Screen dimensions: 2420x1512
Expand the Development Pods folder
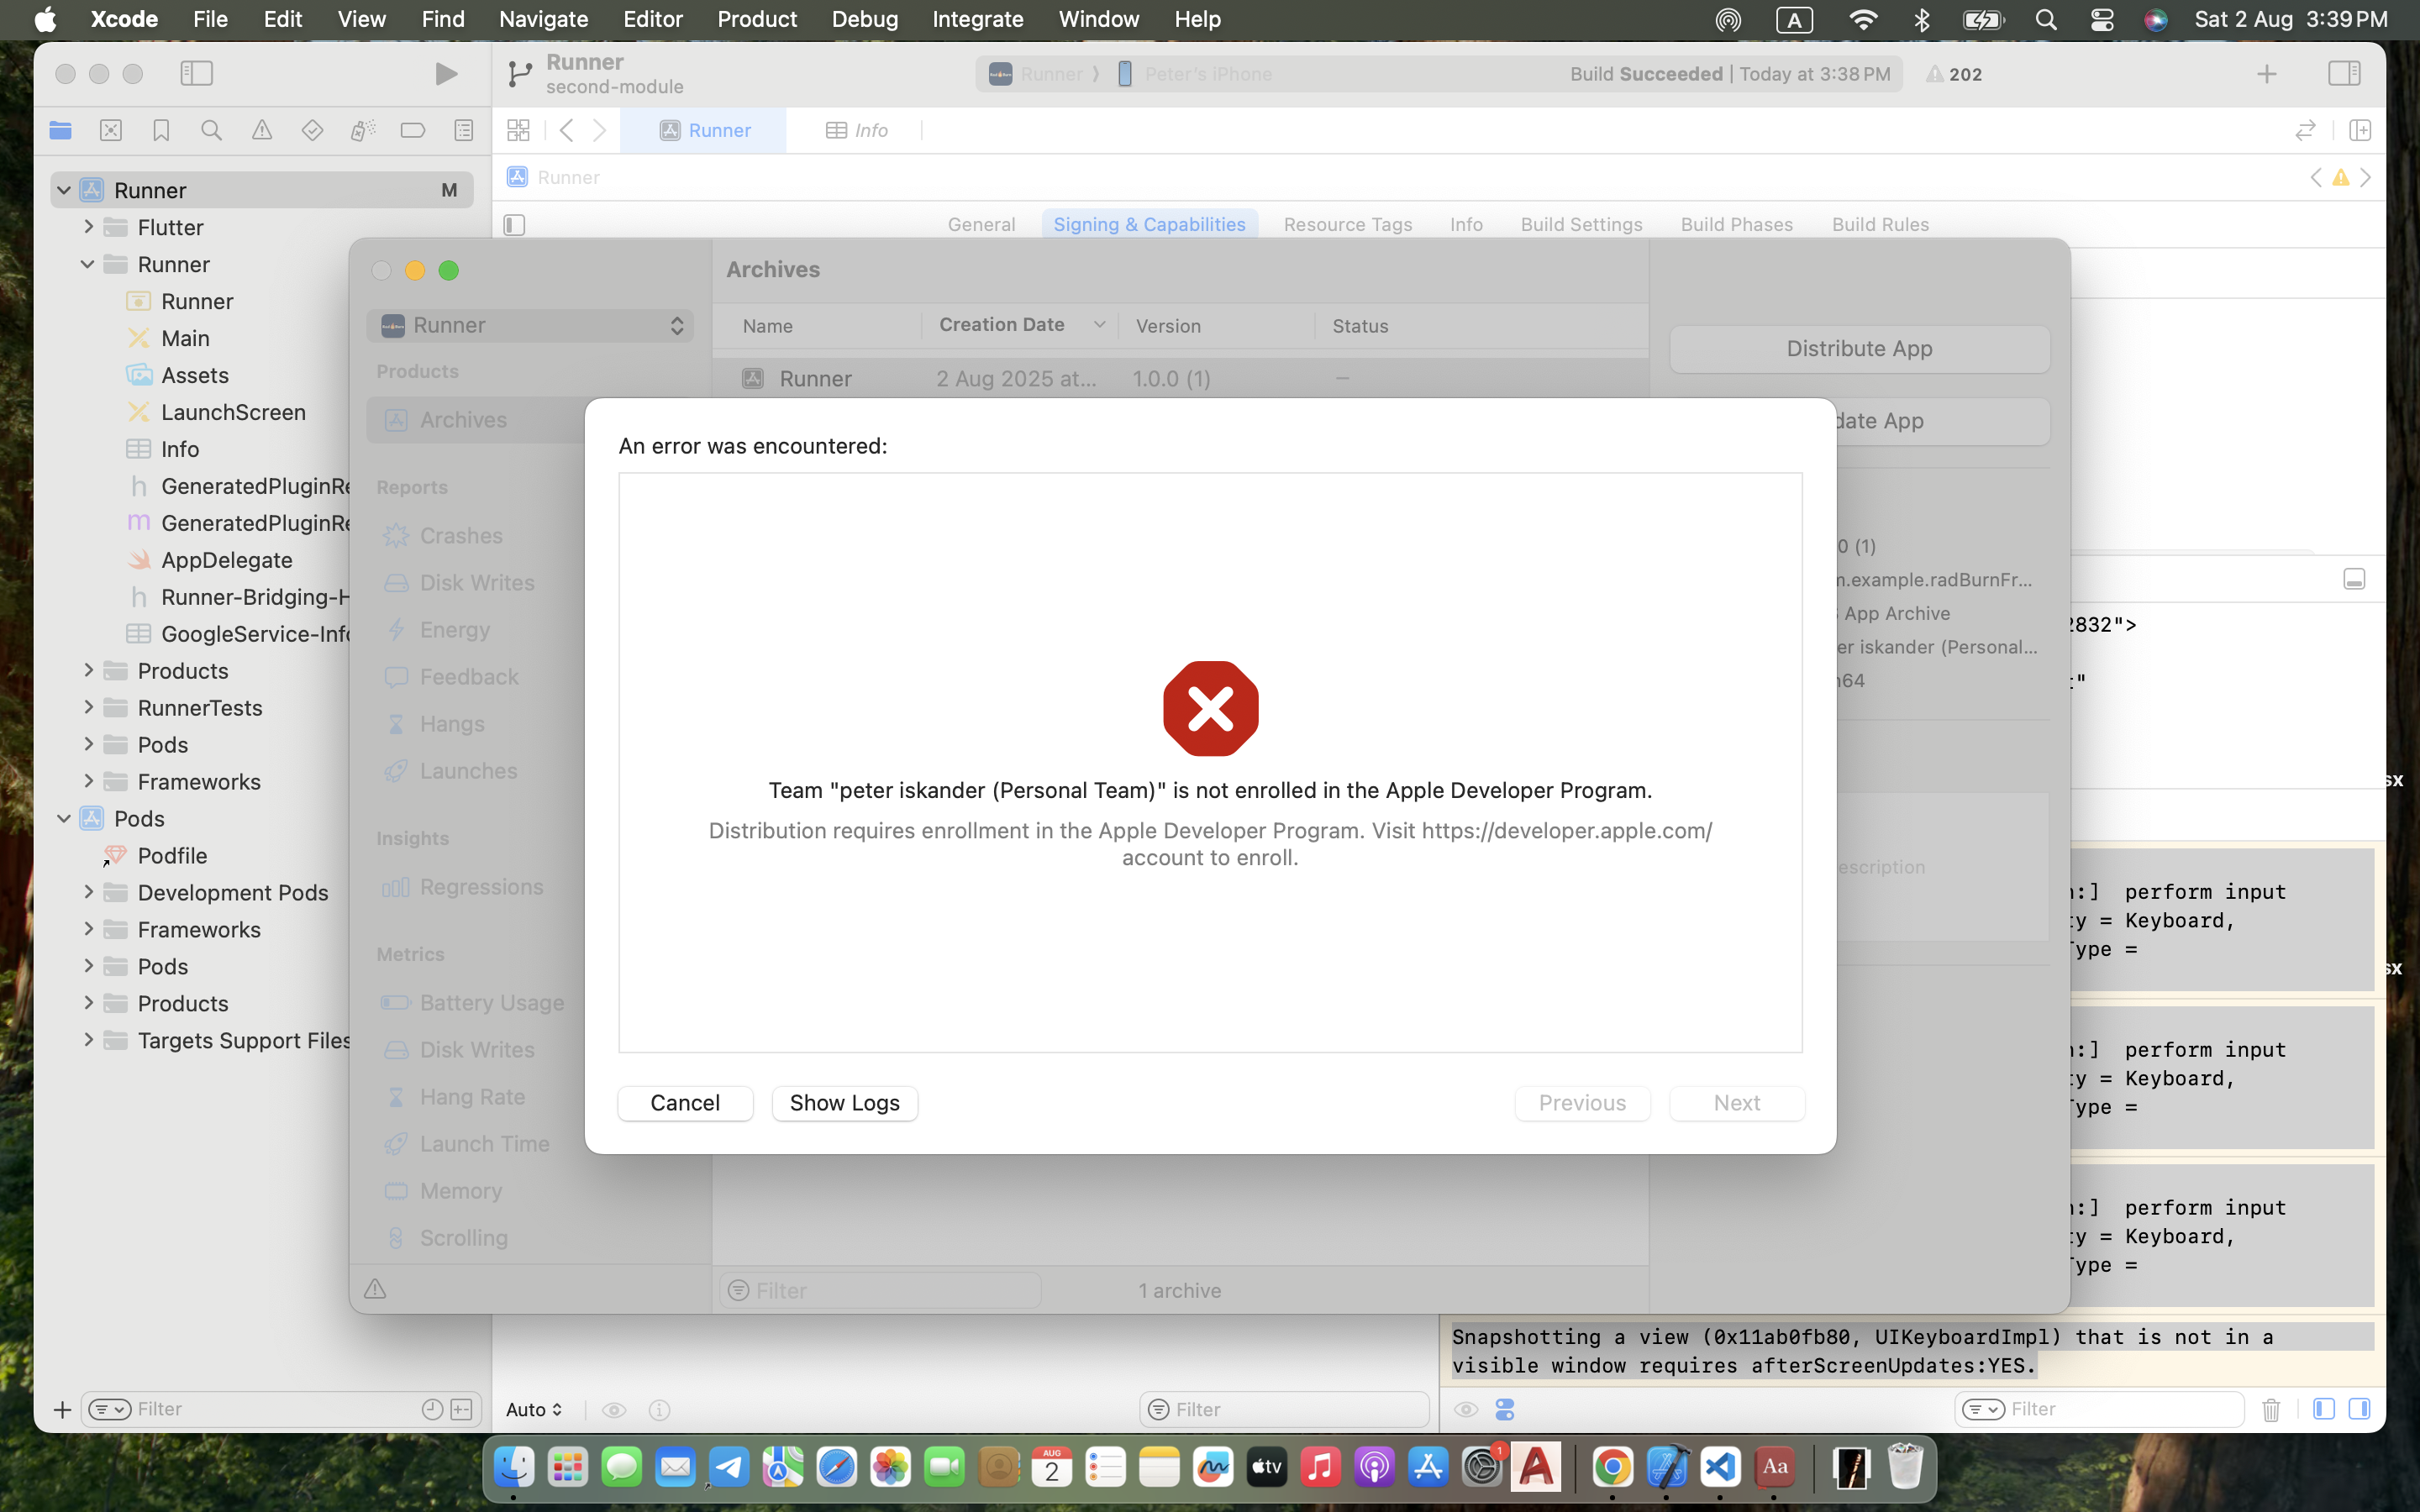88,892
